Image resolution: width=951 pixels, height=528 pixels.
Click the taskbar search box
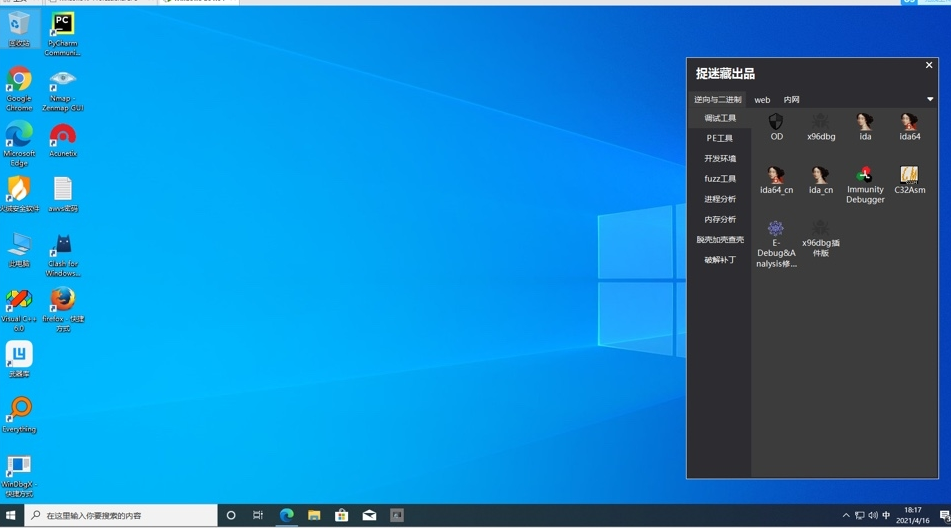121,515
